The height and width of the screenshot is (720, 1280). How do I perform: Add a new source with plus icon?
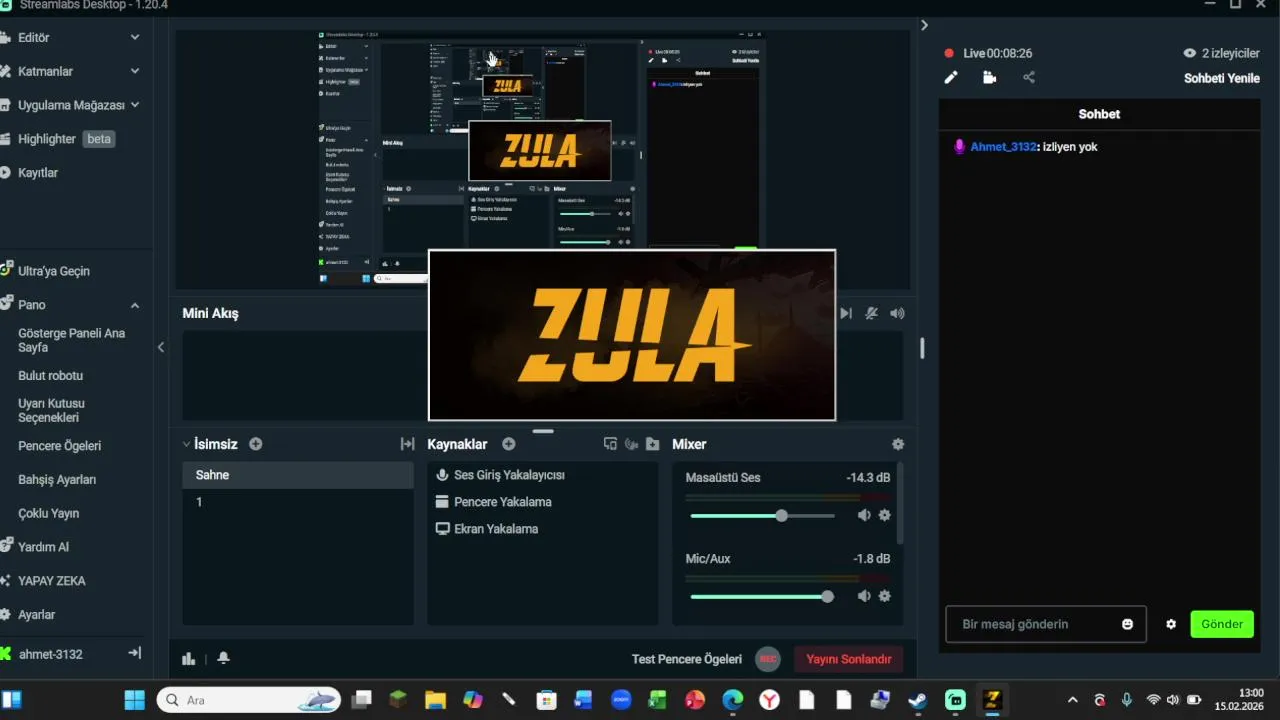[x=509, y=444]
